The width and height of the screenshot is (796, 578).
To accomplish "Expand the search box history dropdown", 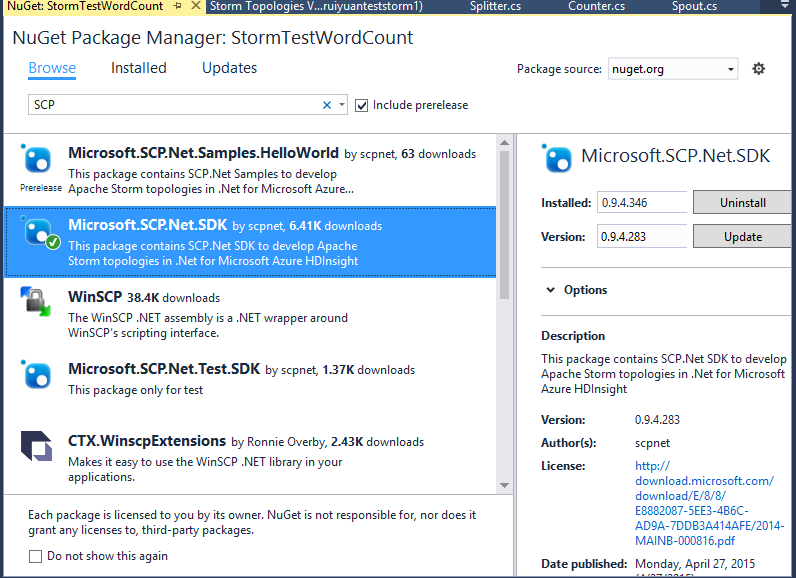I will [x=342, y=105].
